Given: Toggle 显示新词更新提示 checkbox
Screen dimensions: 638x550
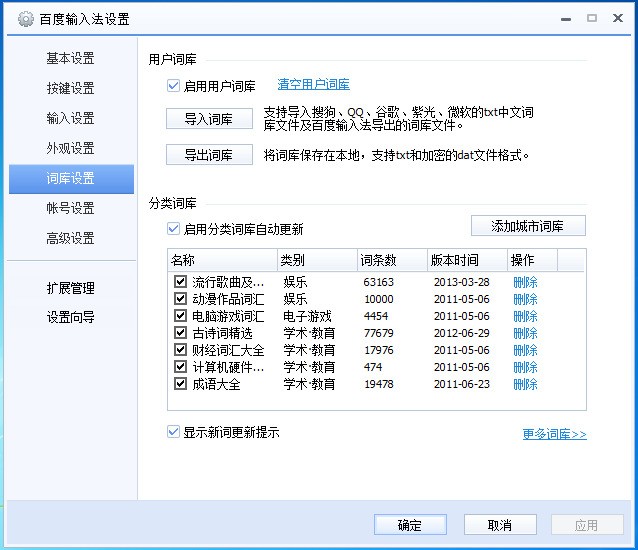Looking at the screenshot, I should tap(175, 432).
